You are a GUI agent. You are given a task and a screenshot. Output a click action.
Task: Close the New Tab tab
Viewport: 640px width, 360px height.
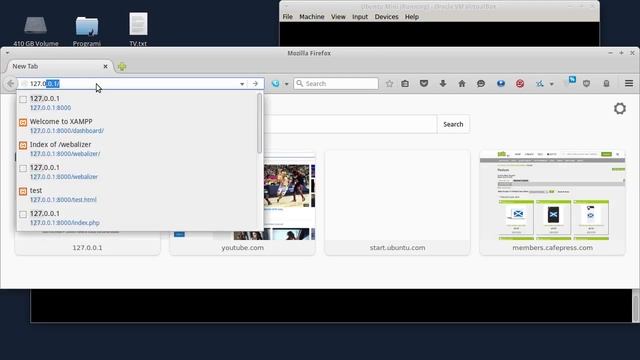(105, 66)
